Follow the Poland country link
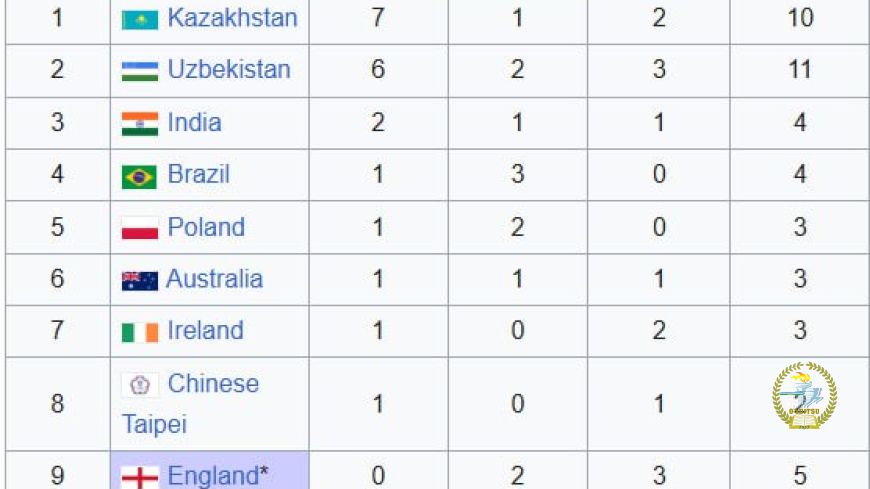The height and width of the screenshot is (489, 870). pos(206,226)
